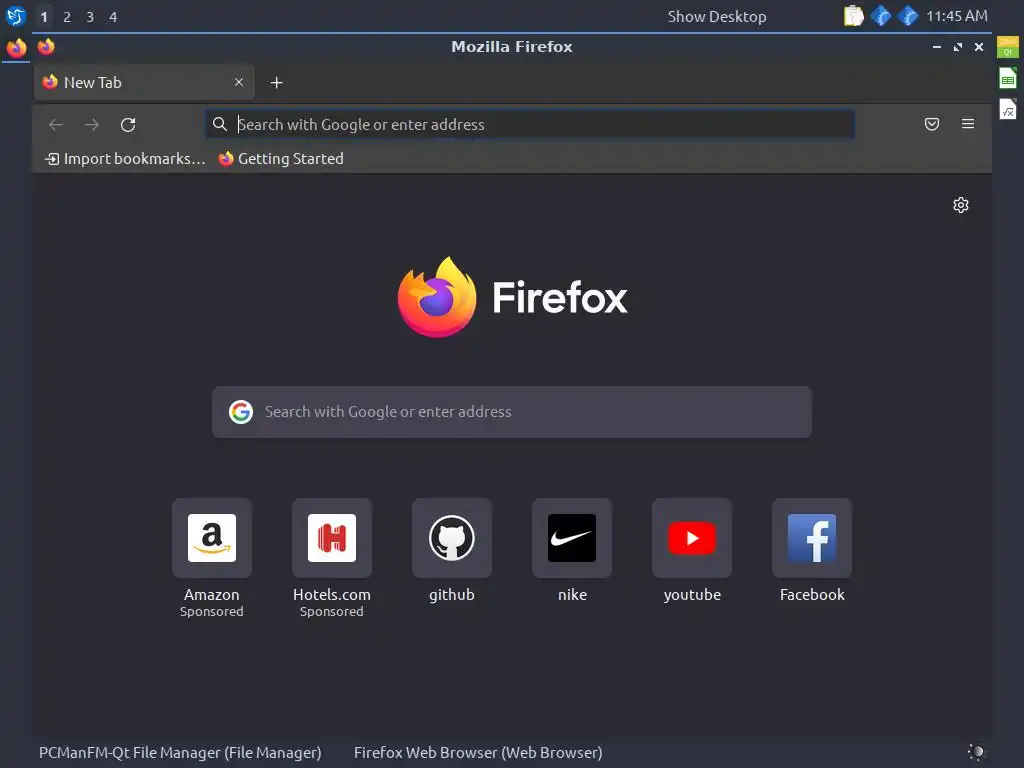Click Firefox Web Browser in bottom panel
Image resolution: width=1024 pixels, height=768 pixels.
pos(478,752)
